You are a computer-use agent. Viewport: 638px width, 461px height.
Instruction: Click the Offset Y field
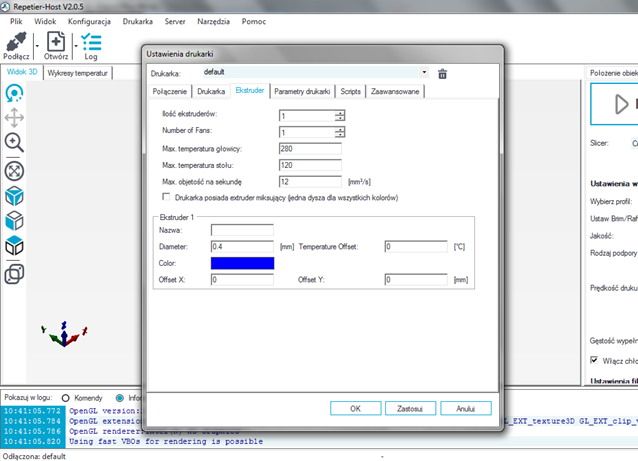tap(416, 280)
